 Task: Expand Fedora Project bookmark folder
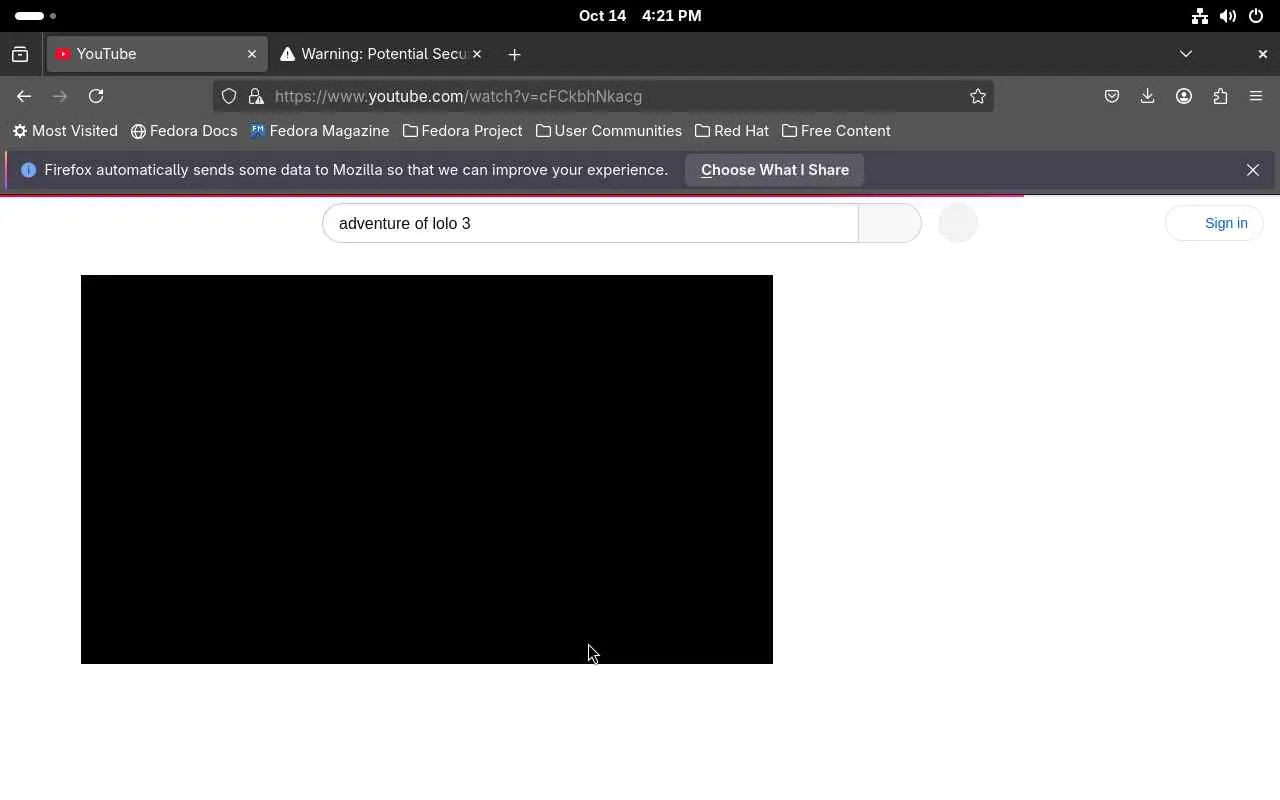pos(463,131)
